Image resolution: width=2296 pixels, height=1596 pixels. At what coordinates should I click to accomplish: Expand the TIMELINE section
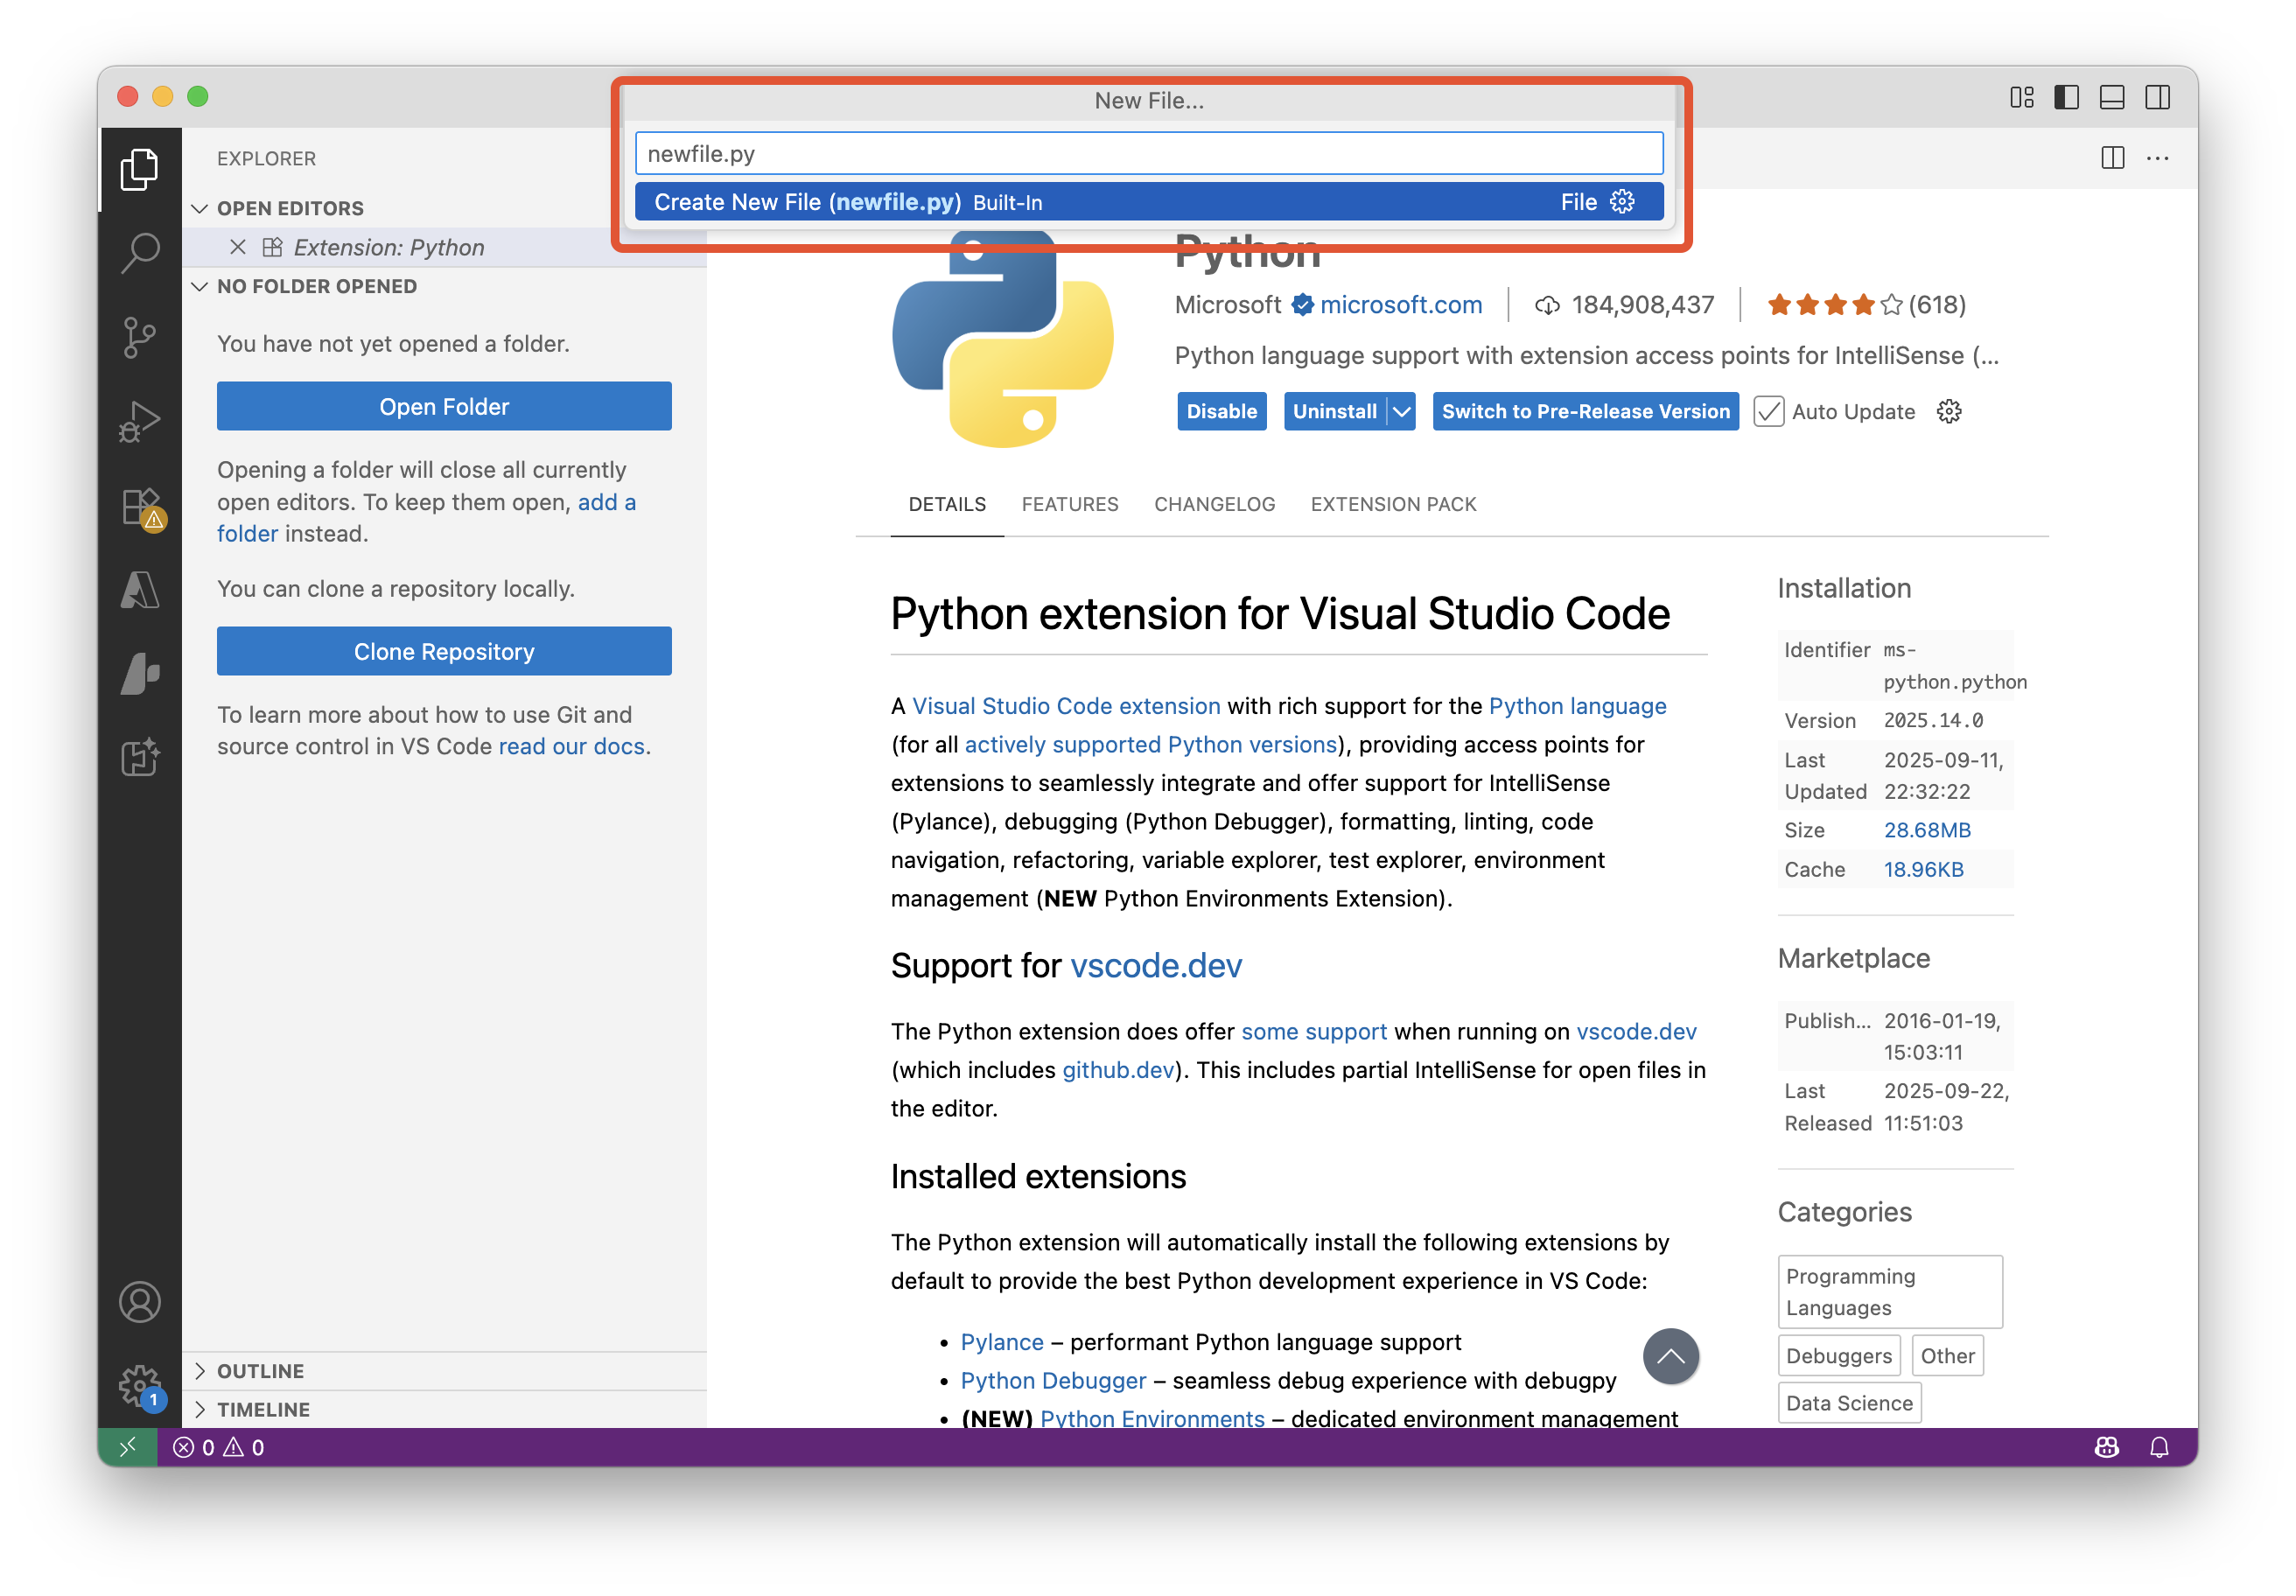click(x=263, y=1409)
